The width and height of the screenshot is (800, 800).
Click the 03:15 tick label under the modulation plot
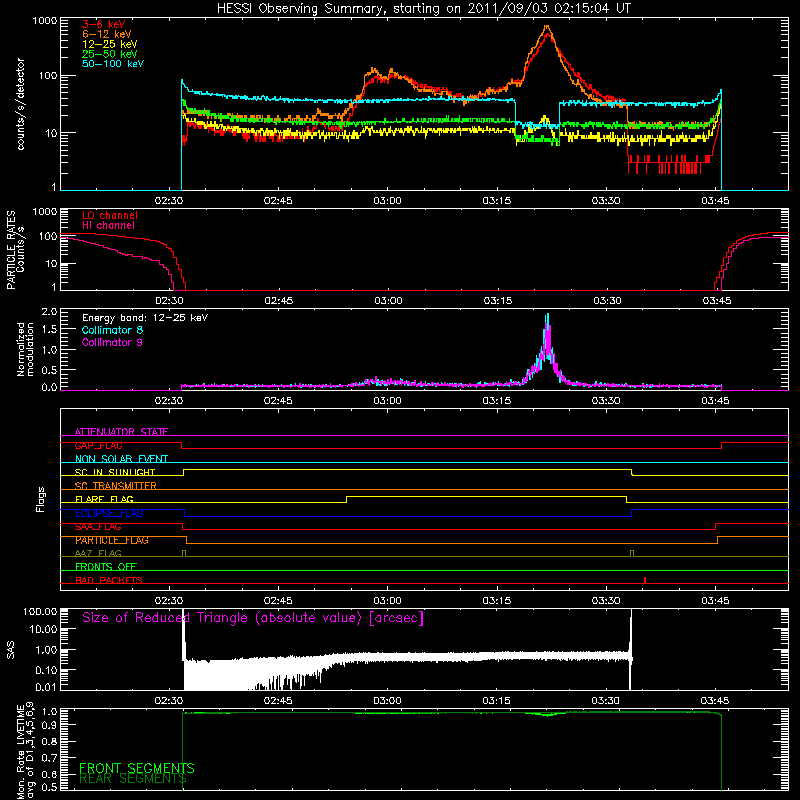497,401
